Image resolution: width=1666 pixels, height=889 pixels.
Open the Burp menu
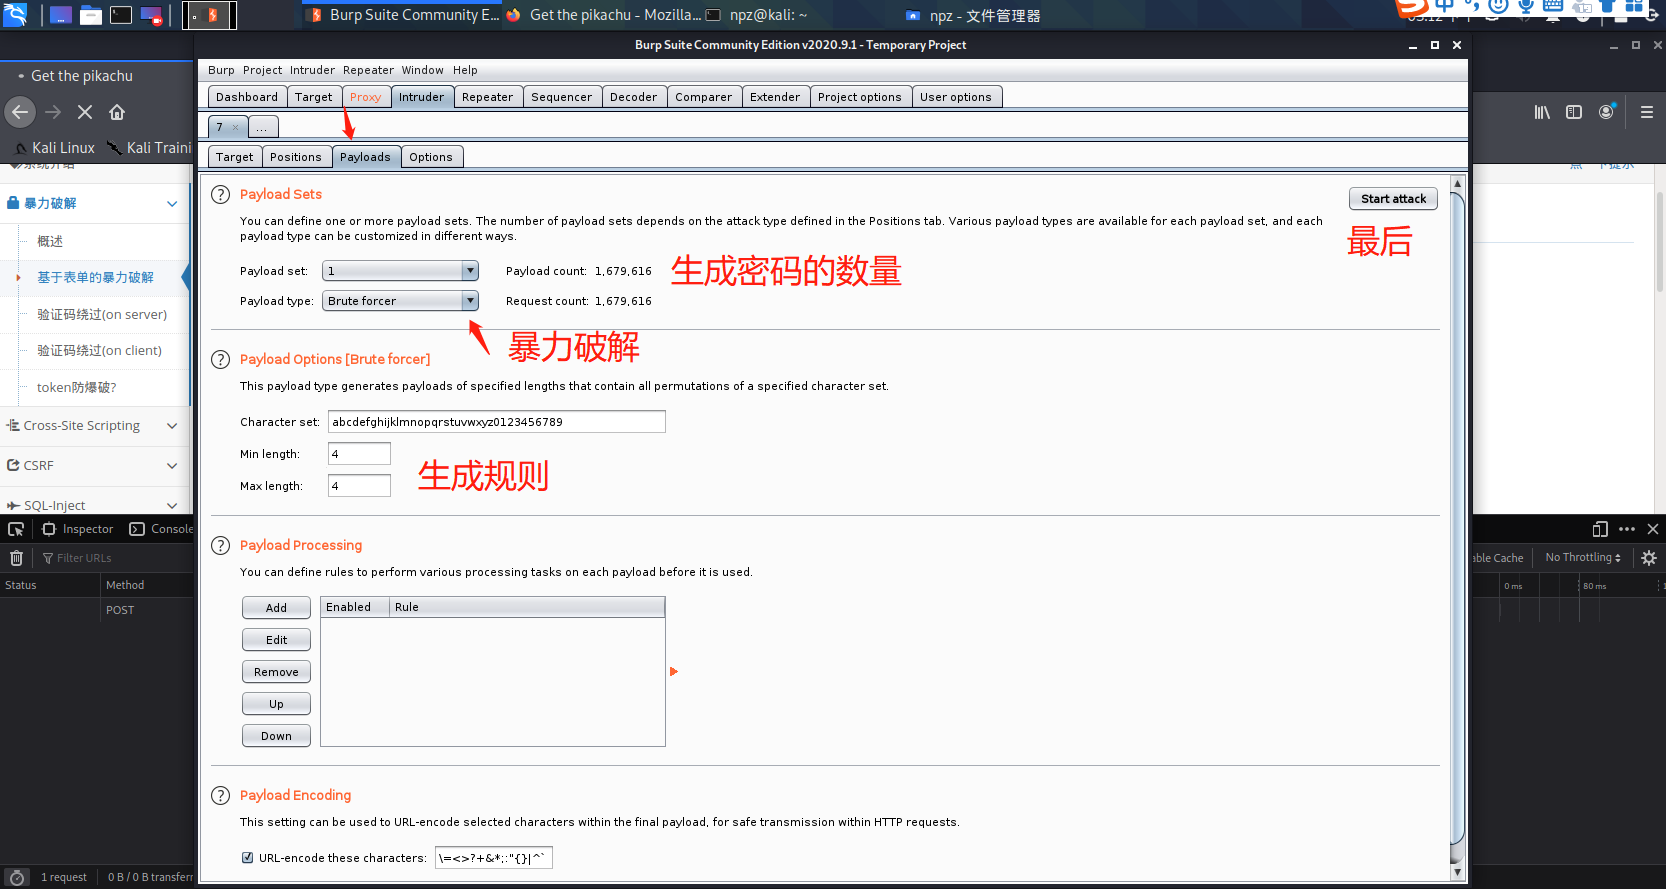(221, 70)
